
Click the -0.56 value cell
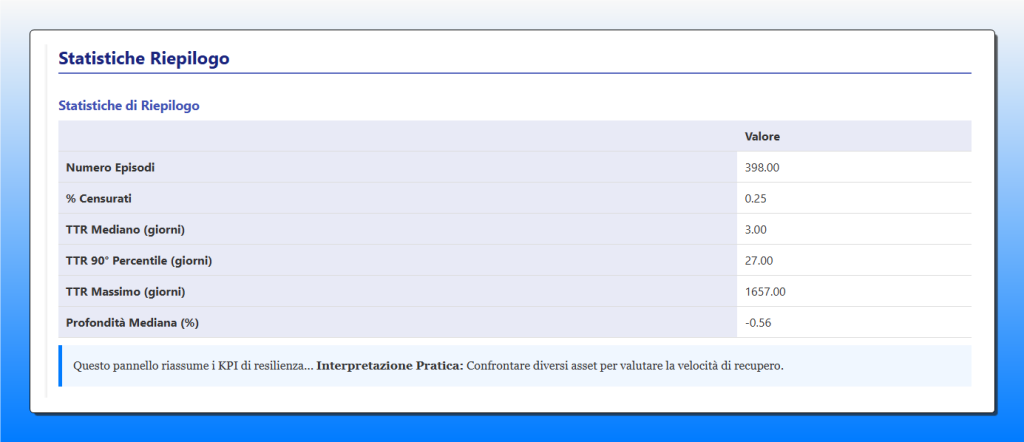(758, 322)
